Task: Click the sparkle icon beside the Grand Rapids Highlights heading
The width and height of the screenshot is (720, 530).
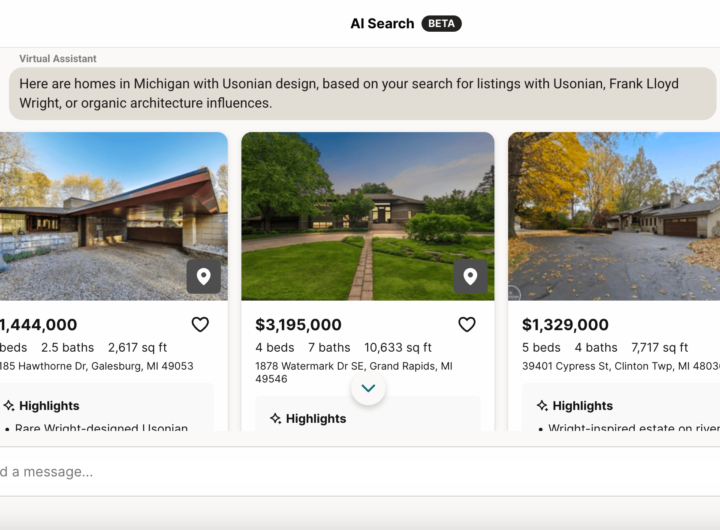Action: 275,418
